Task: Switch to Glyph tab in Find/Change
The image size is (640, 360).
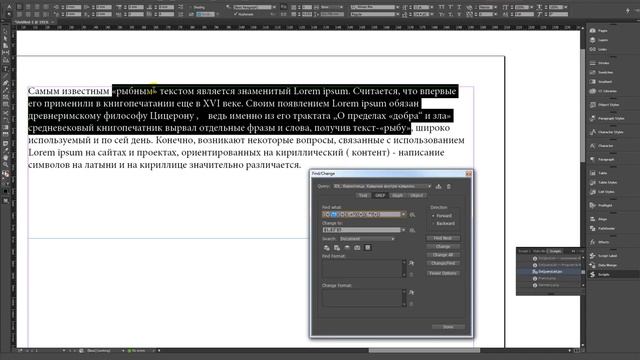Action: click(397, 196)
